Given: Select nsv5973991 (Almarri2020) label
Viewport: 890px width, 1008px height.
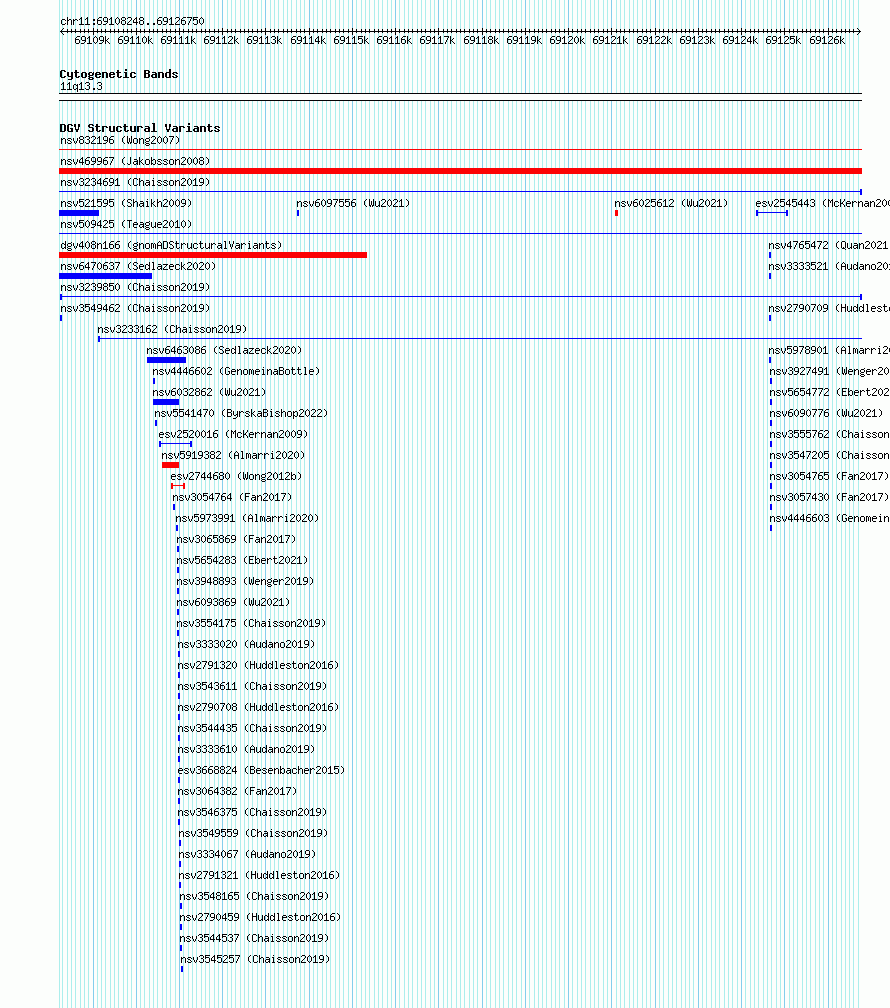Looking at the screenshot, I should 247,518.
